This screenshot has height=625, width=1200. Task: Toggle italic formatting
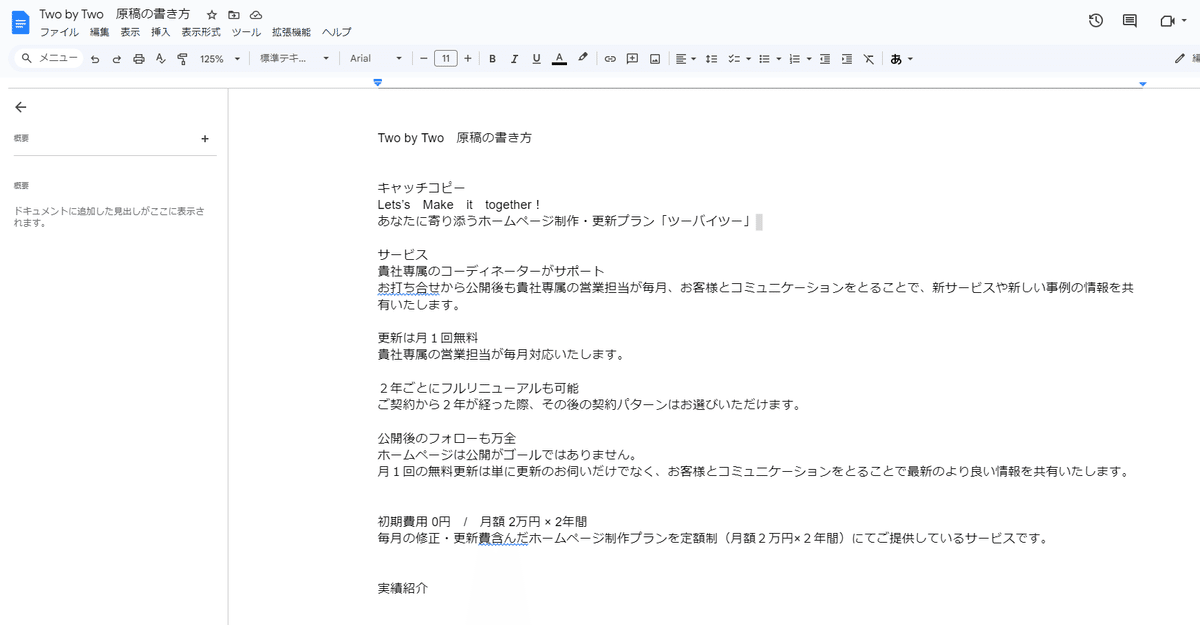click(x=514, y=58)
